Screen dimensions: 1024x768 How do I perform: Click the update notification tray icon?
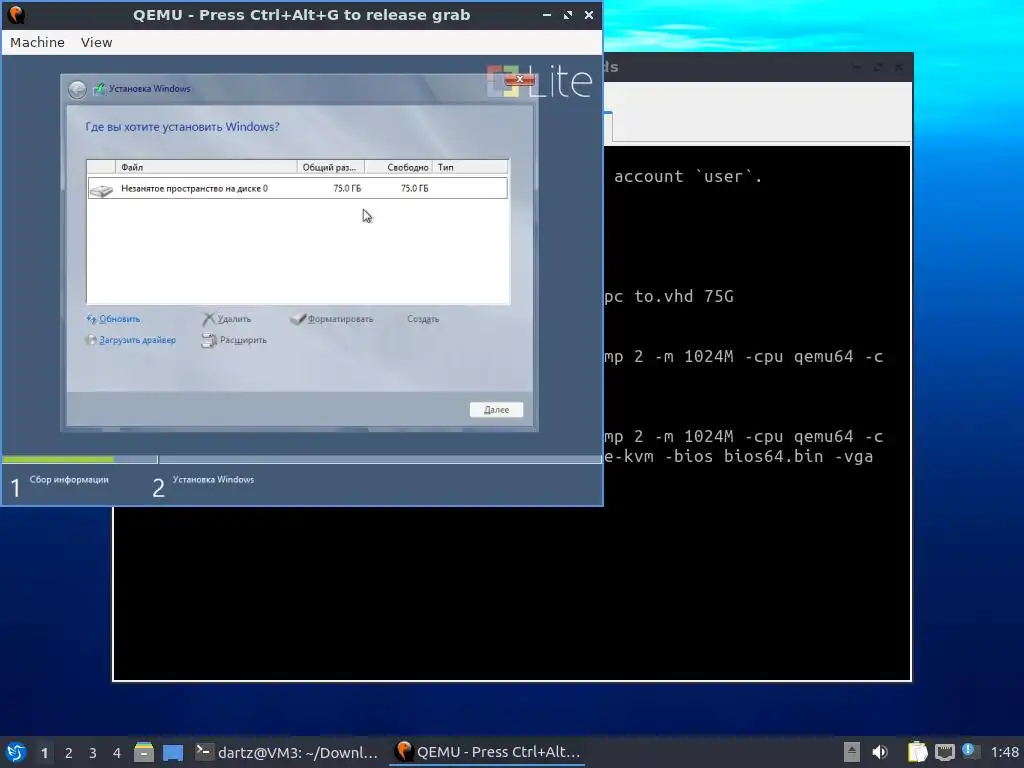(x=969, y=751)
